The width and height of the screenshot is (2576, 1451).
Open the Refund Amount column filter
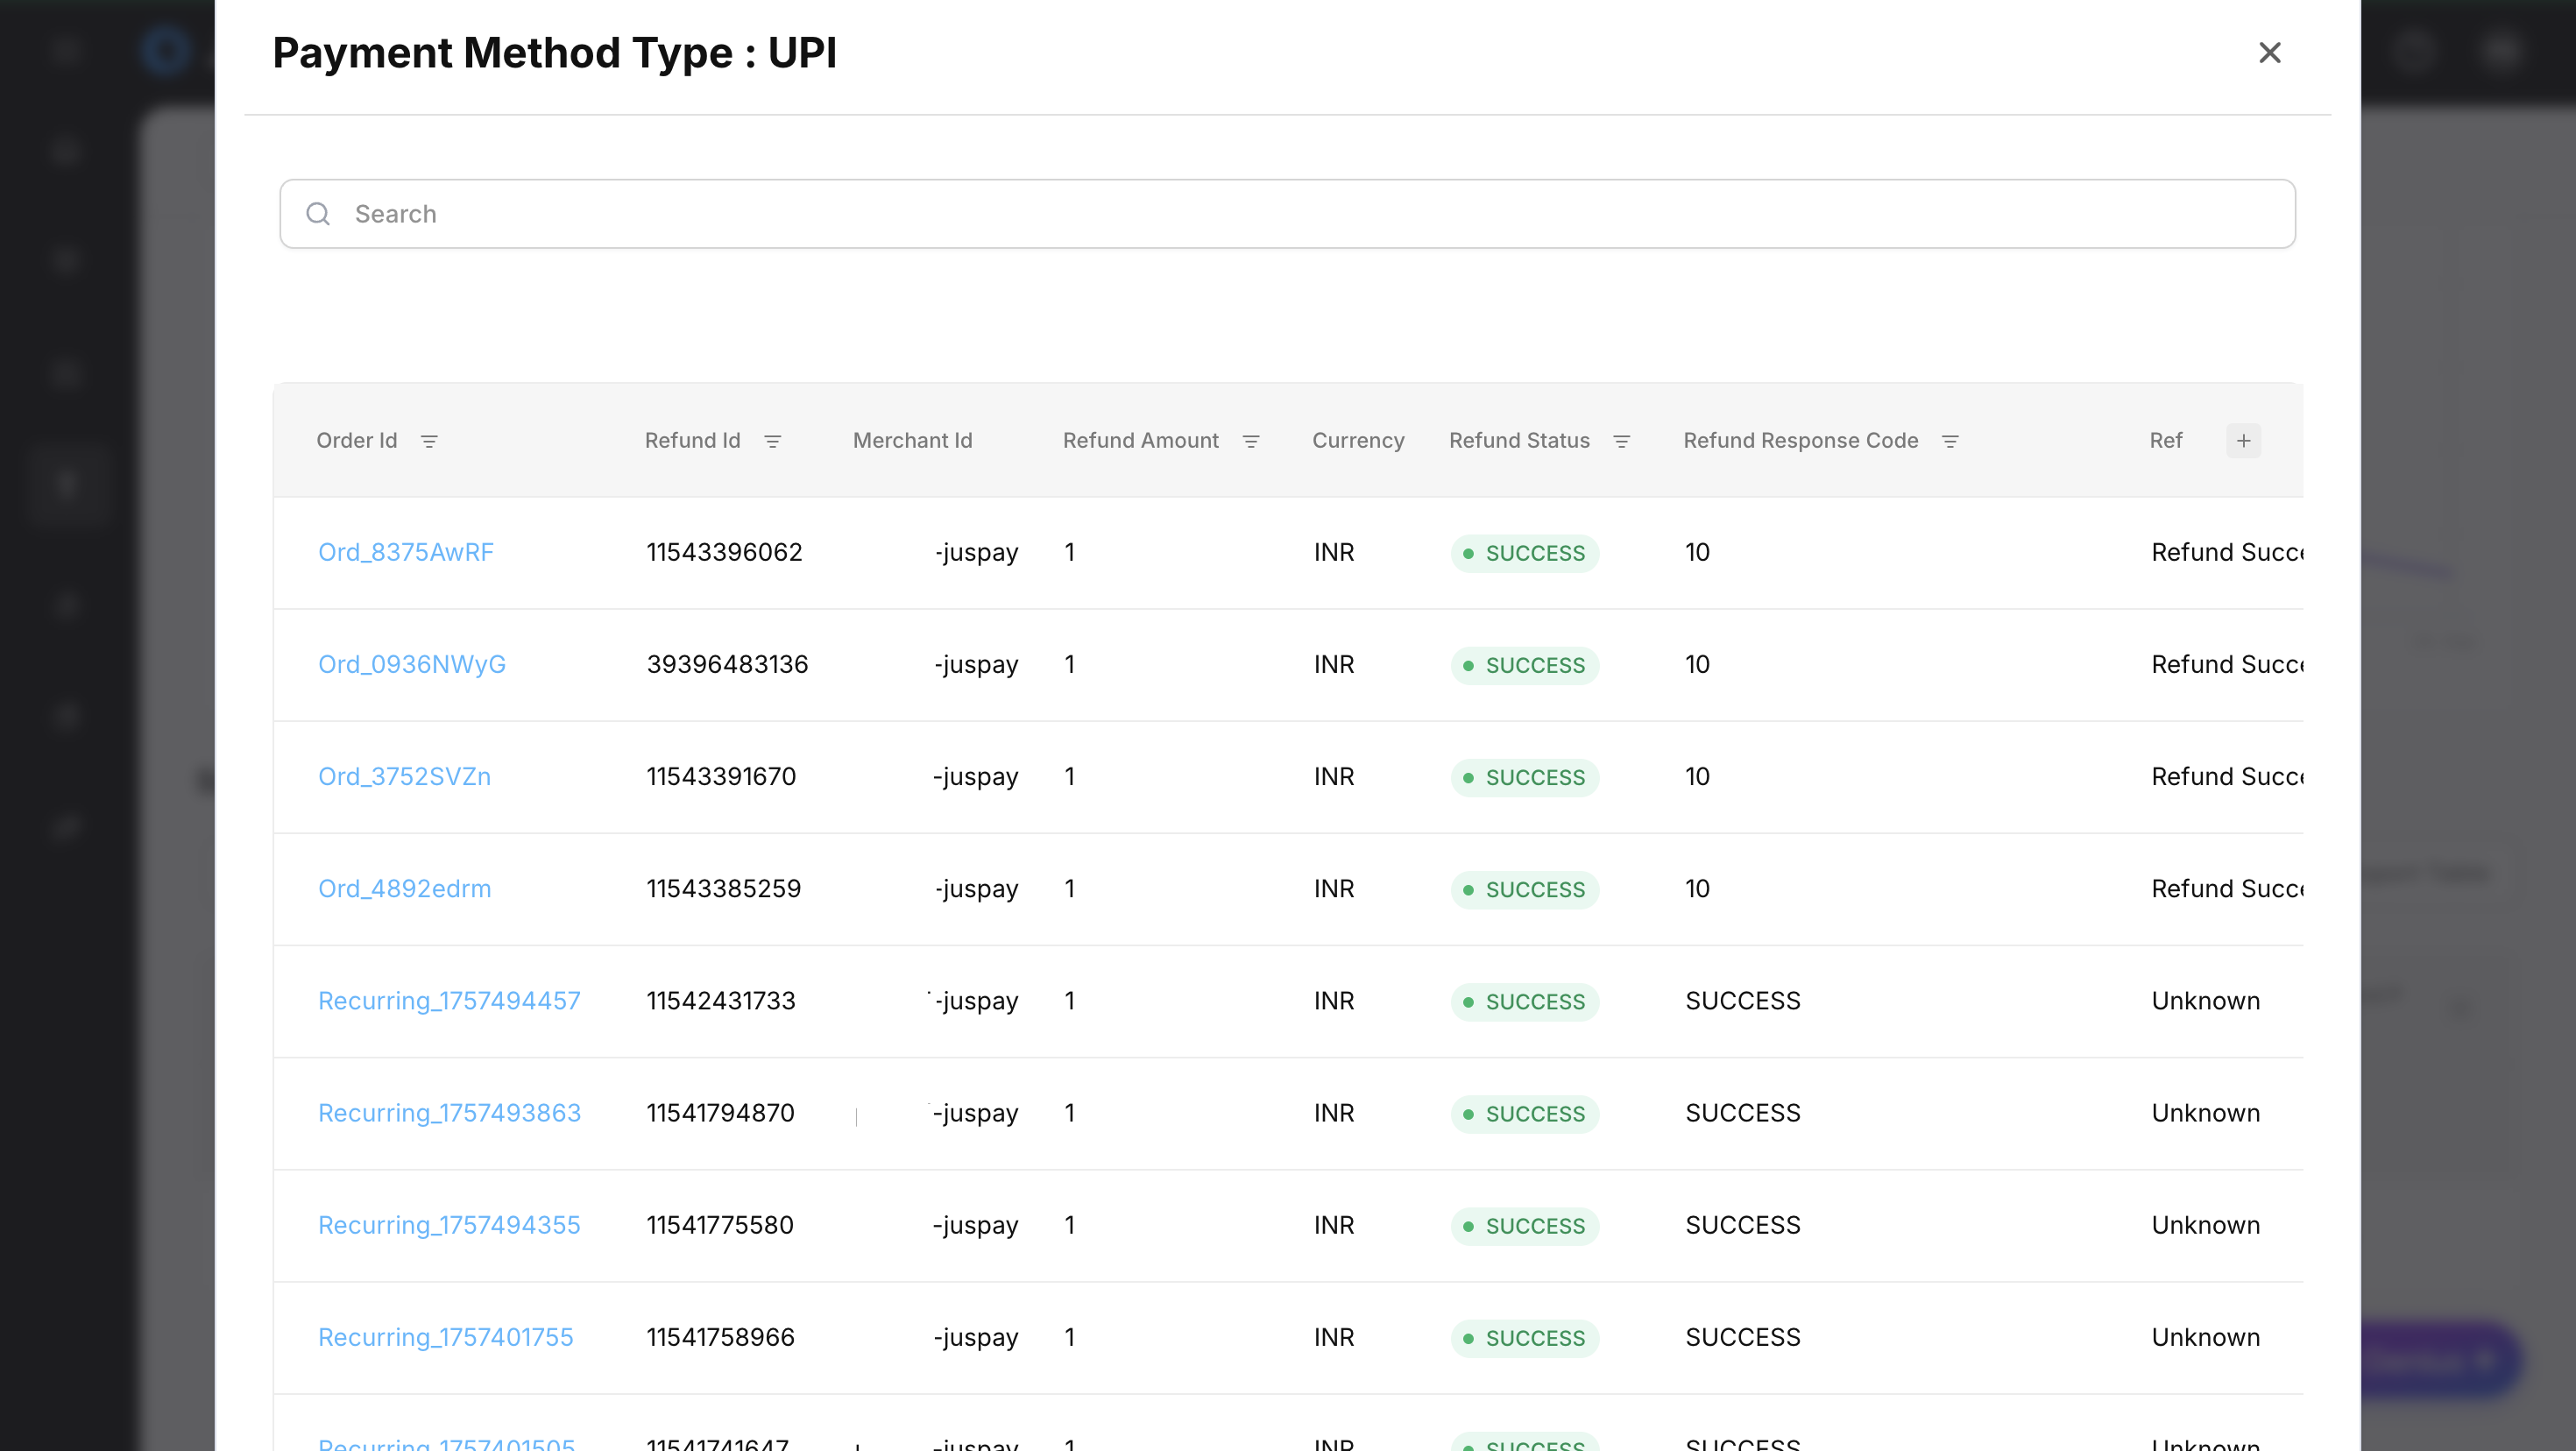click(x=1250, y=441)
